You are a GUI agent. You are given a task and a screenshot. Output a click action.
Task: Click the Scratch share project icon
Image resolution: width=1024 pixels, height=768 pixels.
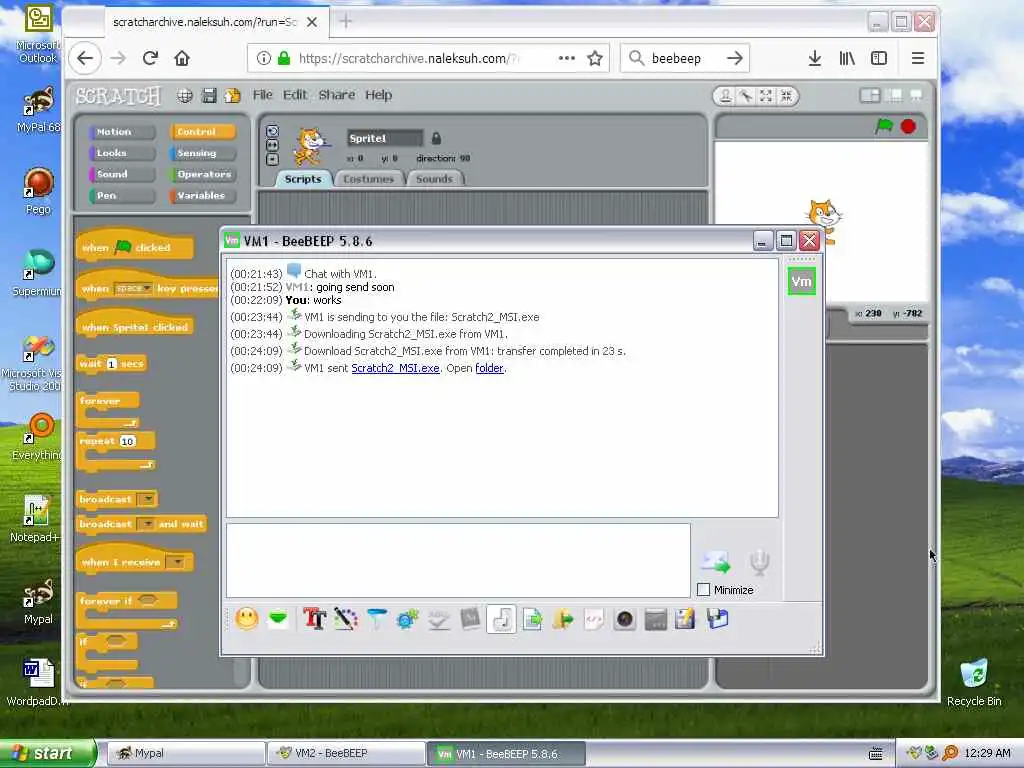pyautogui.click(x=232, y=96)
